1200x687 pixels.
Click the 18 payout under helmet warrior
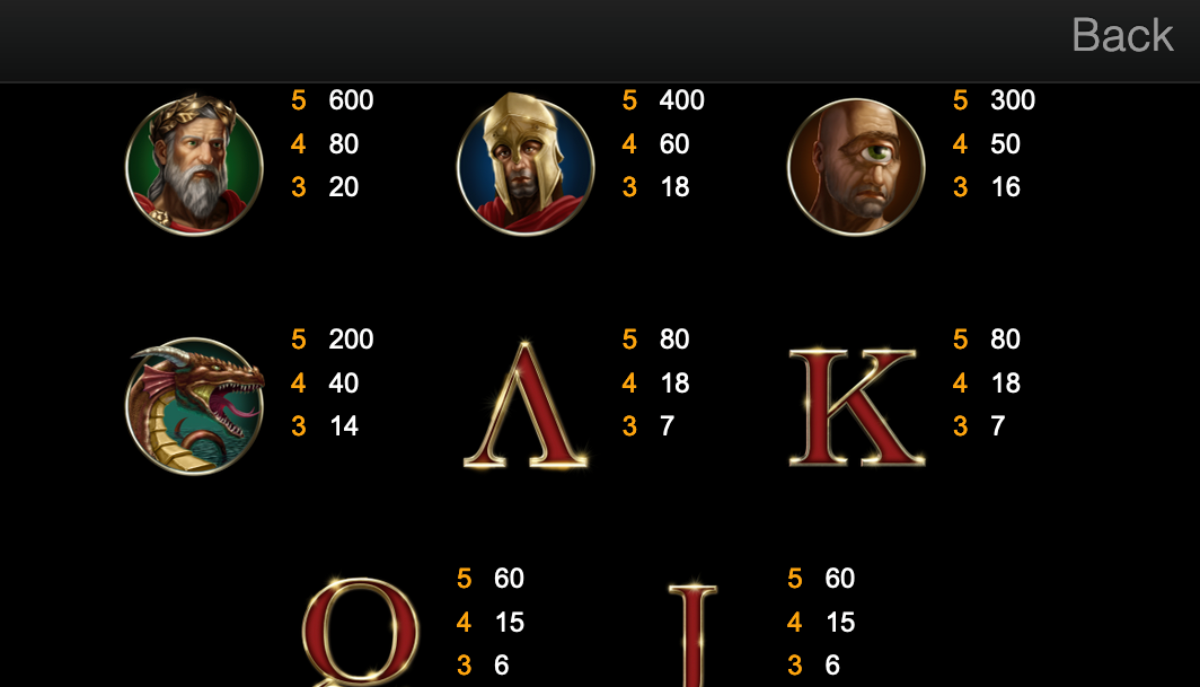click(x=674, y=187)
